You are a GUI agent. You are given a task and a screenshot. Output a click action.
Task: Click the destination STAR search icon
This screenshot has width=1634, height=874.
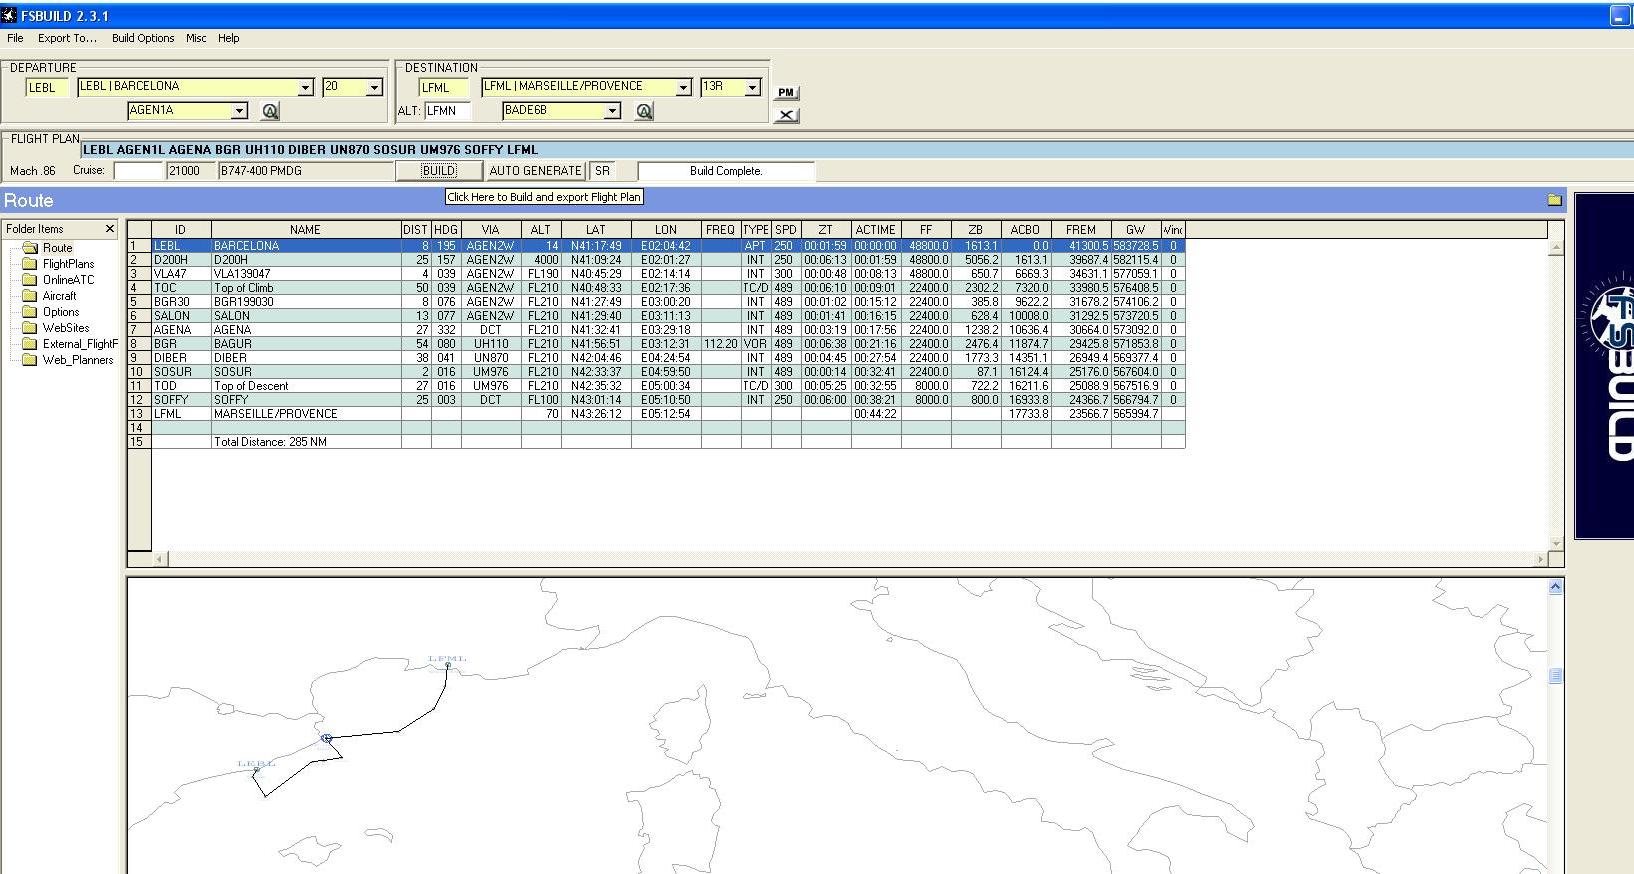click(644, 111)
